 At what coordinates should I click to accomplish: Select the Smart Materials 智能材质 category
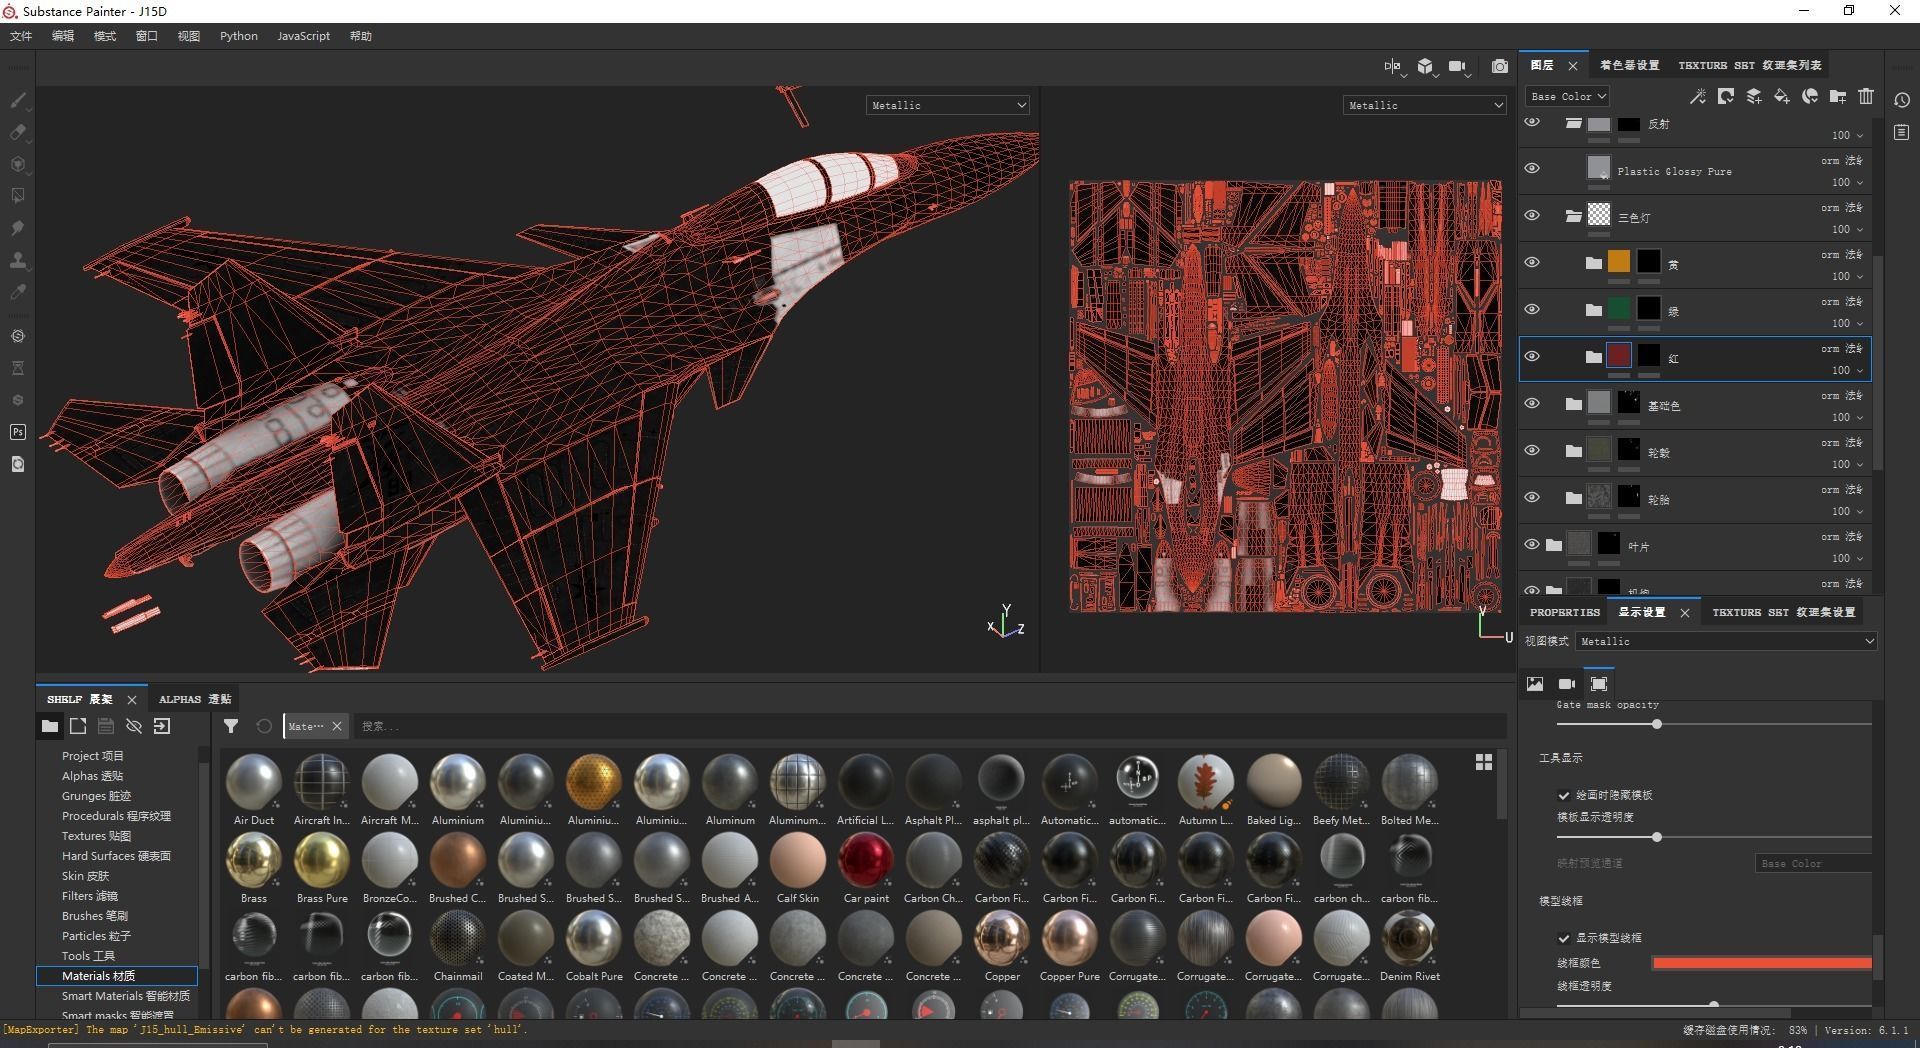pos(125,996)
